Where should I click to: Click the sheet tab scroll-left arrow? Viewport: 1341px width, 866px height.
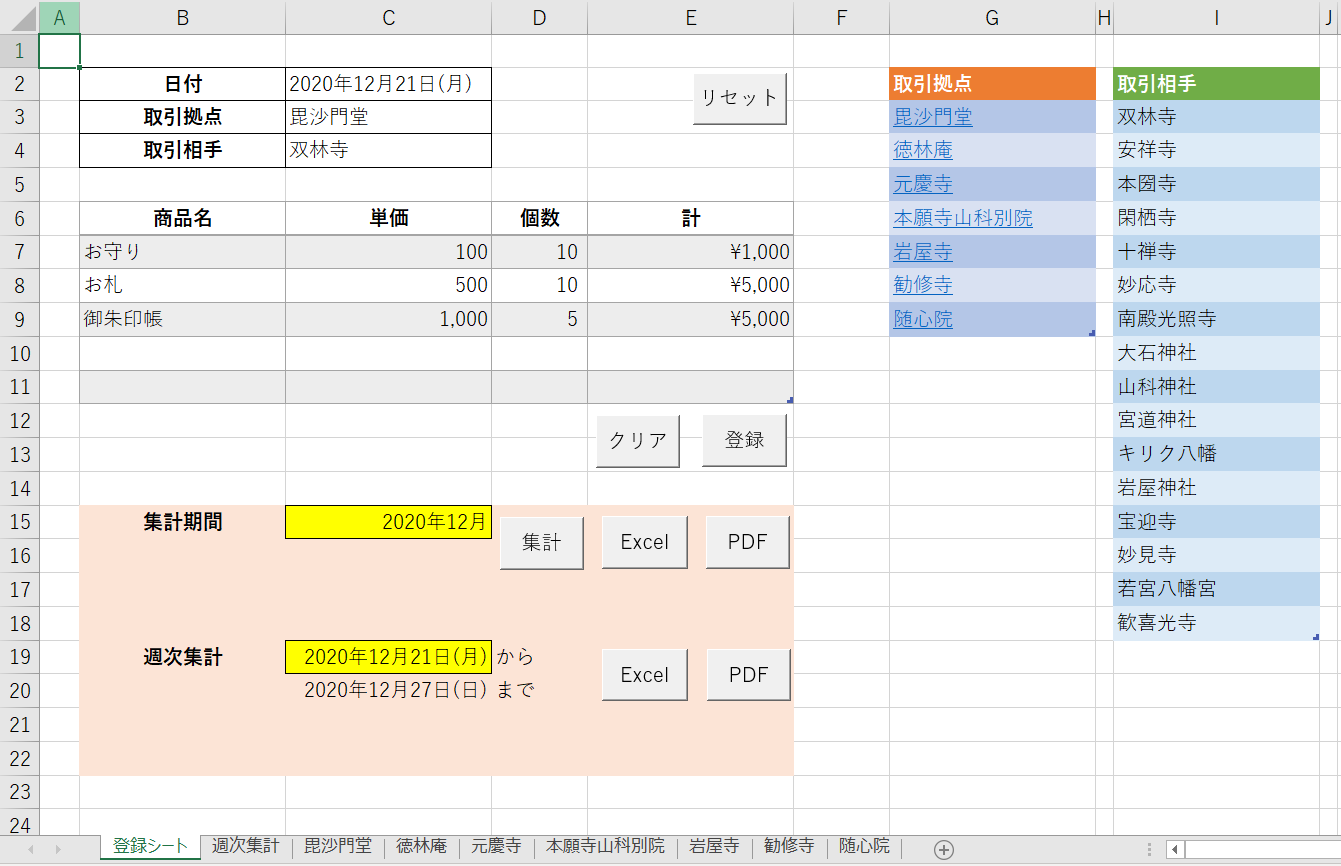click(x=30, y=849)
